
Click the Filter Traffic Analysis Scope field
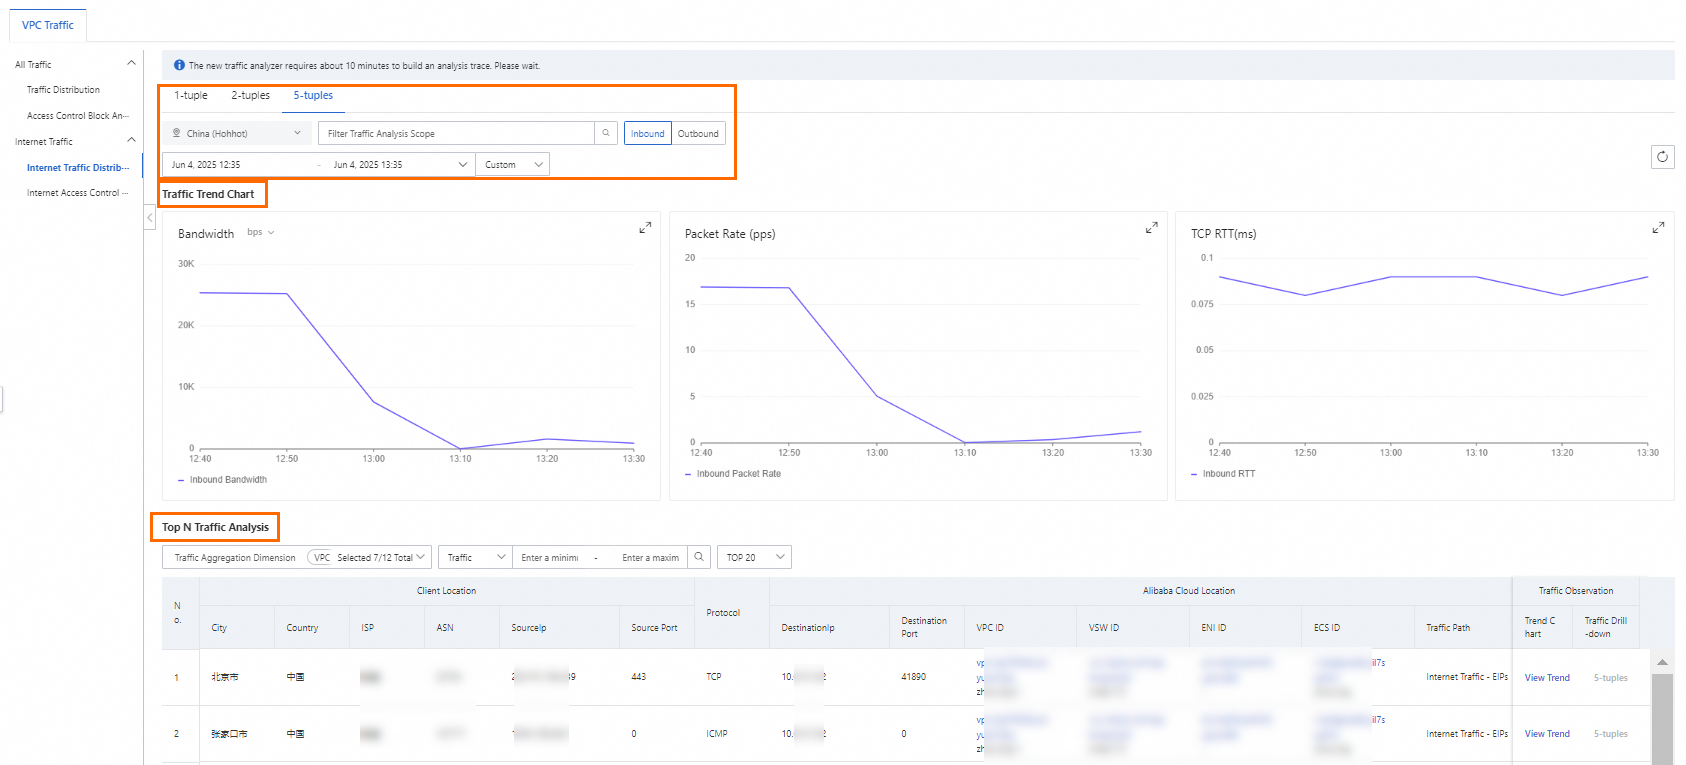[456, 133]
